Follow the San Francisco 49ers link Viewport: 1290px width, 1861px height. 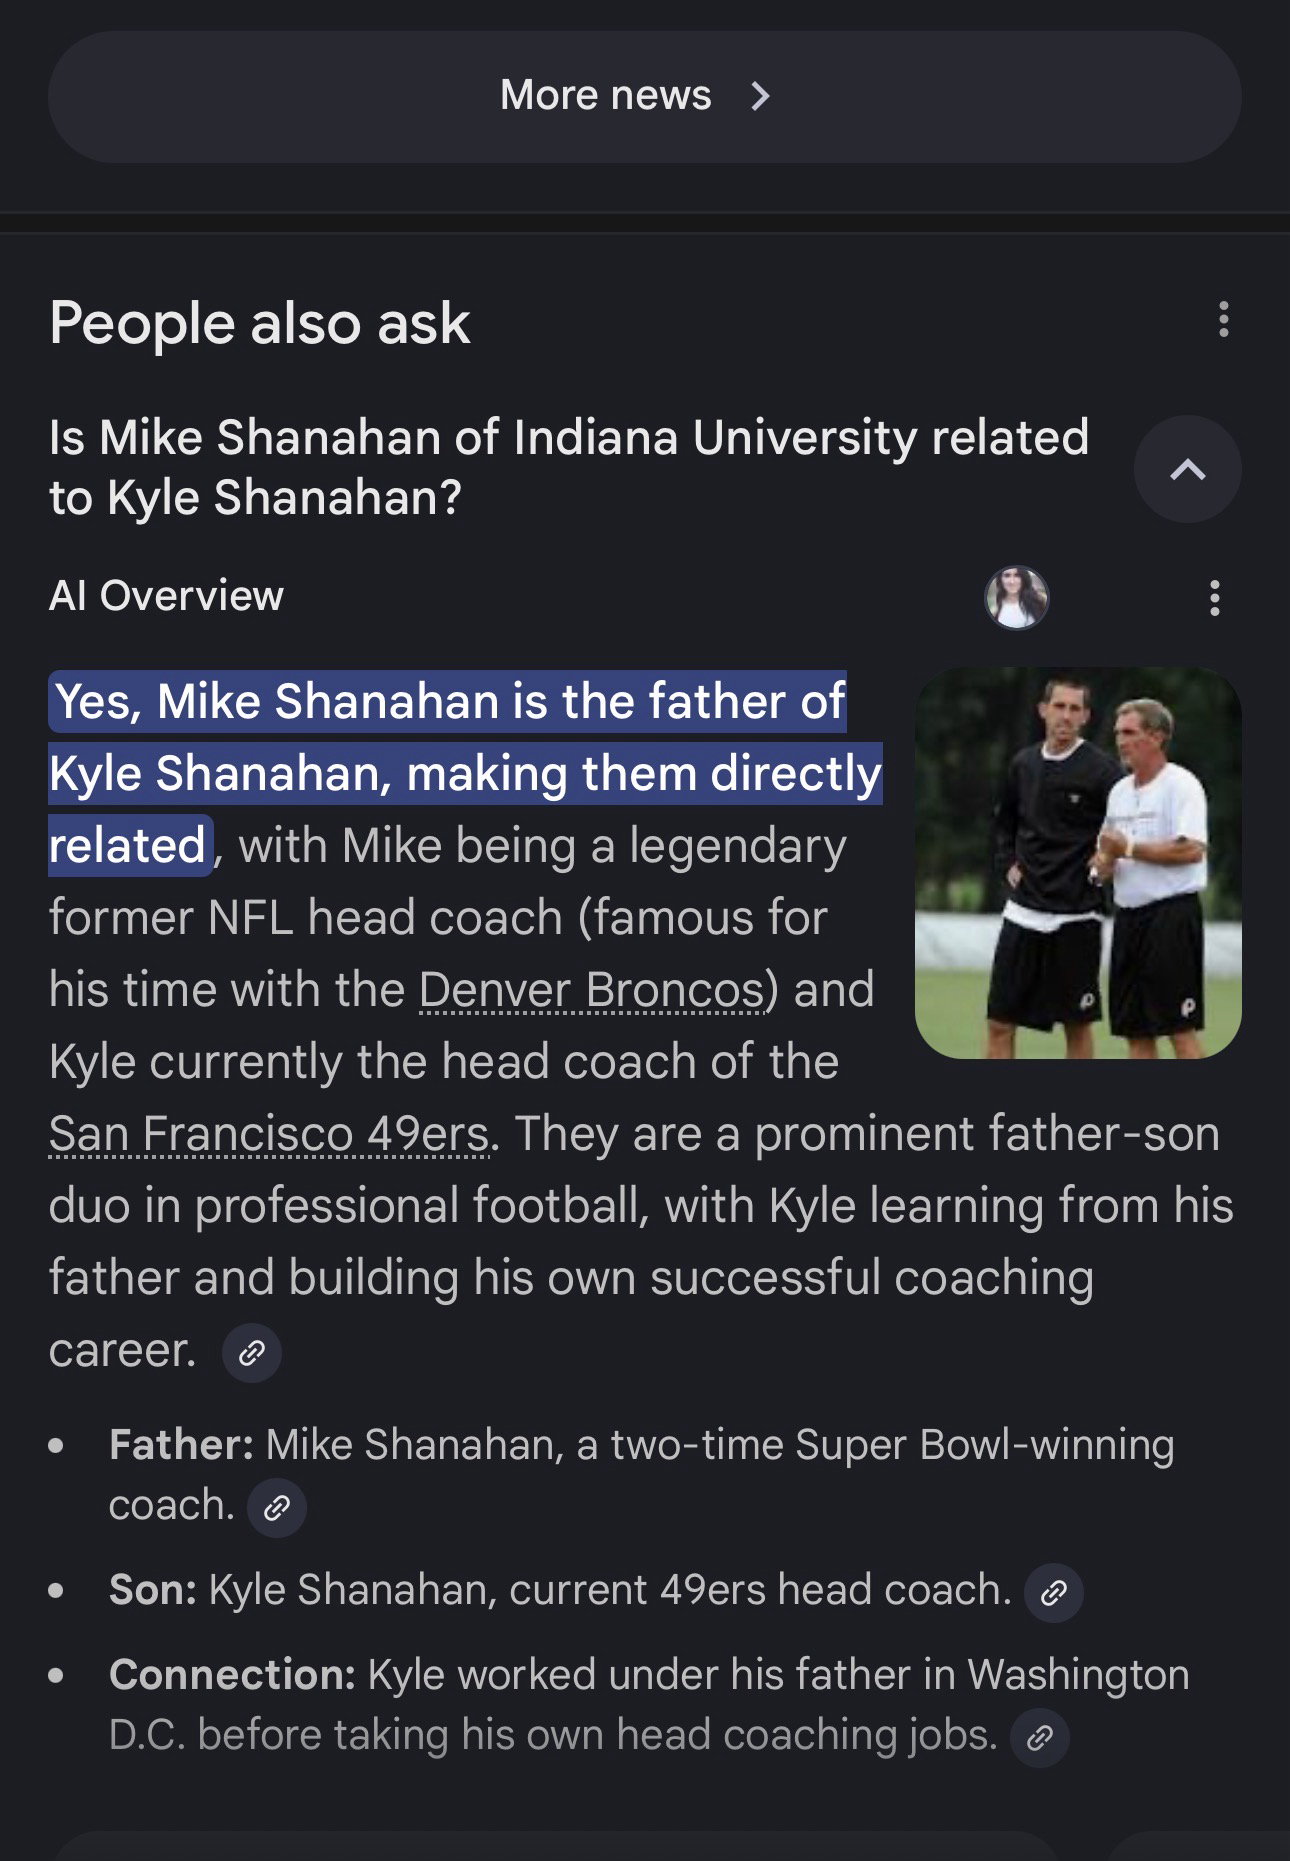coord(268,1134)
